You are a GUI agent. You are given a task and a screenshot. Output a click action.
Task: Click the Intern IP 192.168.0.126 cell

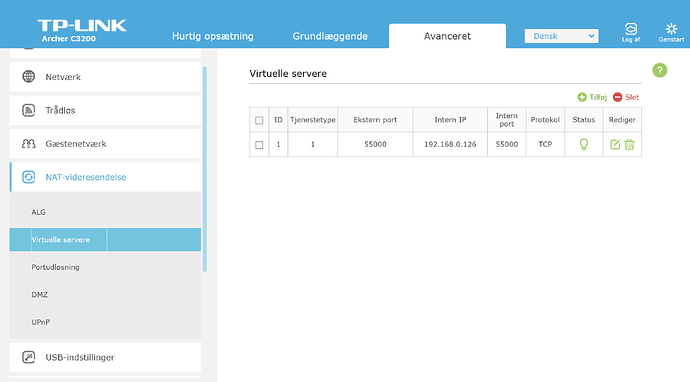(450, 144)
